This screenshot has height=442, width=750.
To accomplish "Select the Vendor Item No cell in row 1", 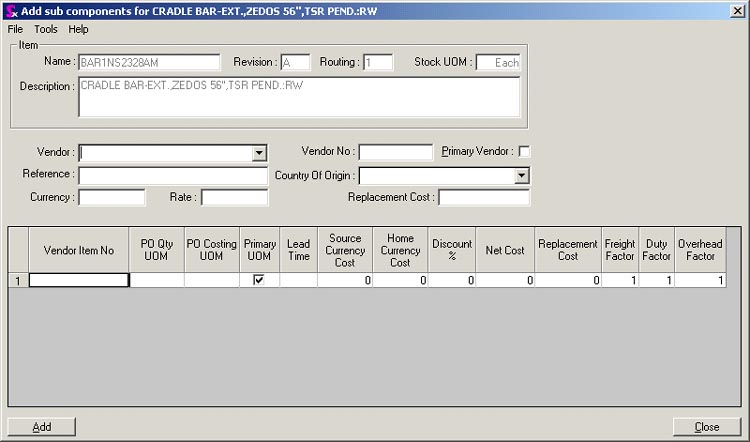I will tap(79, 280).
